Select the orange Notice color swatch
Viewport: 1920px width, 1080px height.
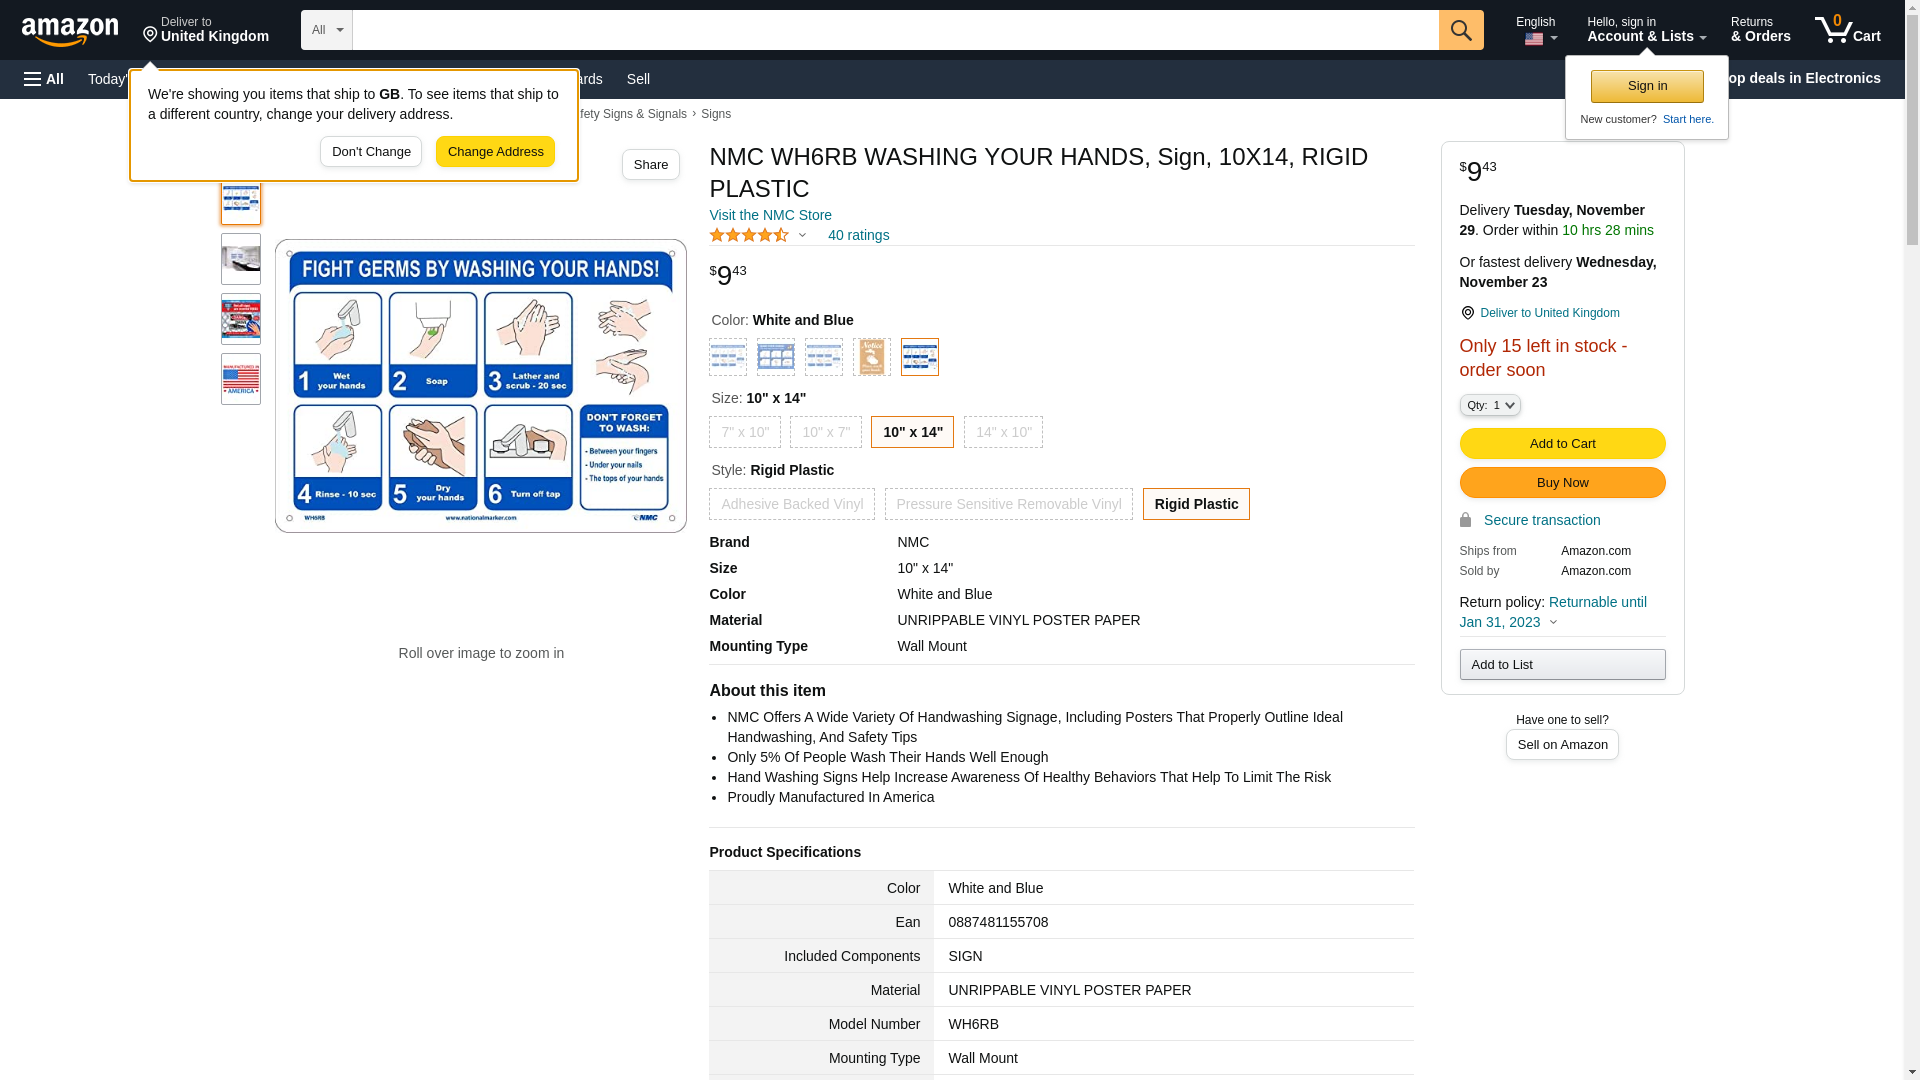871,357
